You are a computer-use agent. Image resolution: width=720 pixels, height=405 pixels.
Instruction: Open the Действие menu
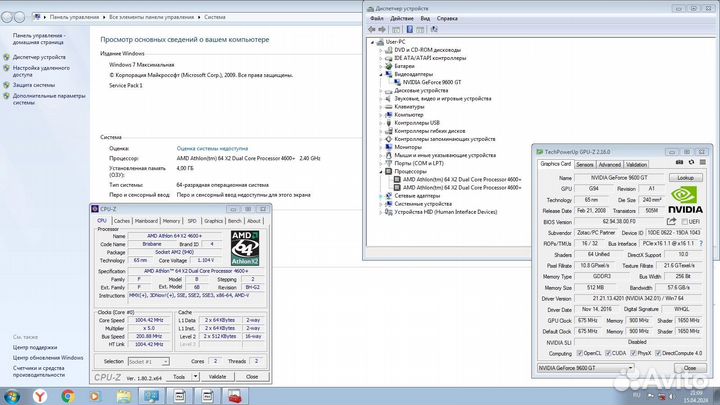(402, 19)
